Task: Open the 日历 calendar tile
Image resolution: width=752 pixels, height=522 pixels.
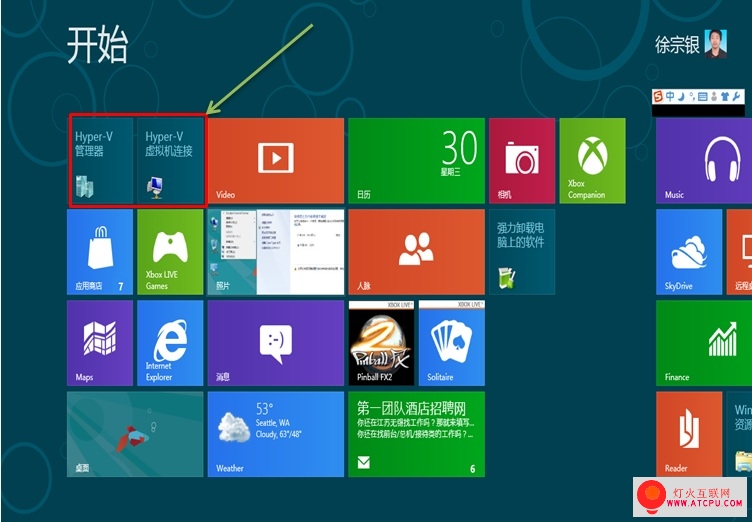Action: 416,161
